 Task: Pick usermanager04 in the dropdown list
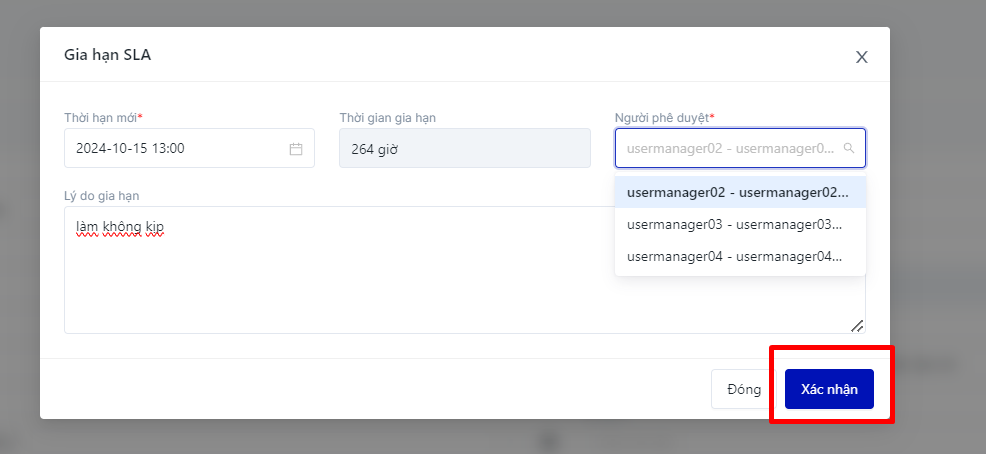point(735,256)
